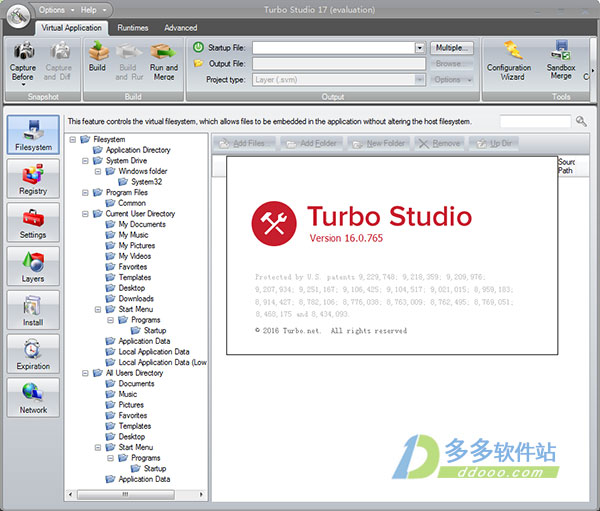The width and height of the screenshot is (600, 511).
Task: Collapse the Current User Directory node
Action: coord(85,214)
